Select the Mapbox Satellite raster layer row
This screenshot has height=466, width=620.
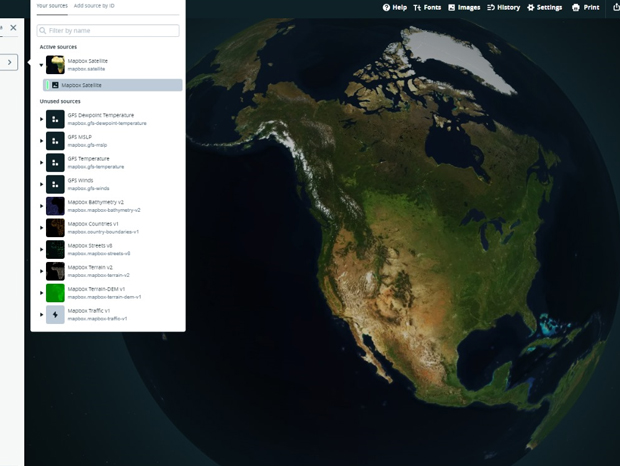113,85
